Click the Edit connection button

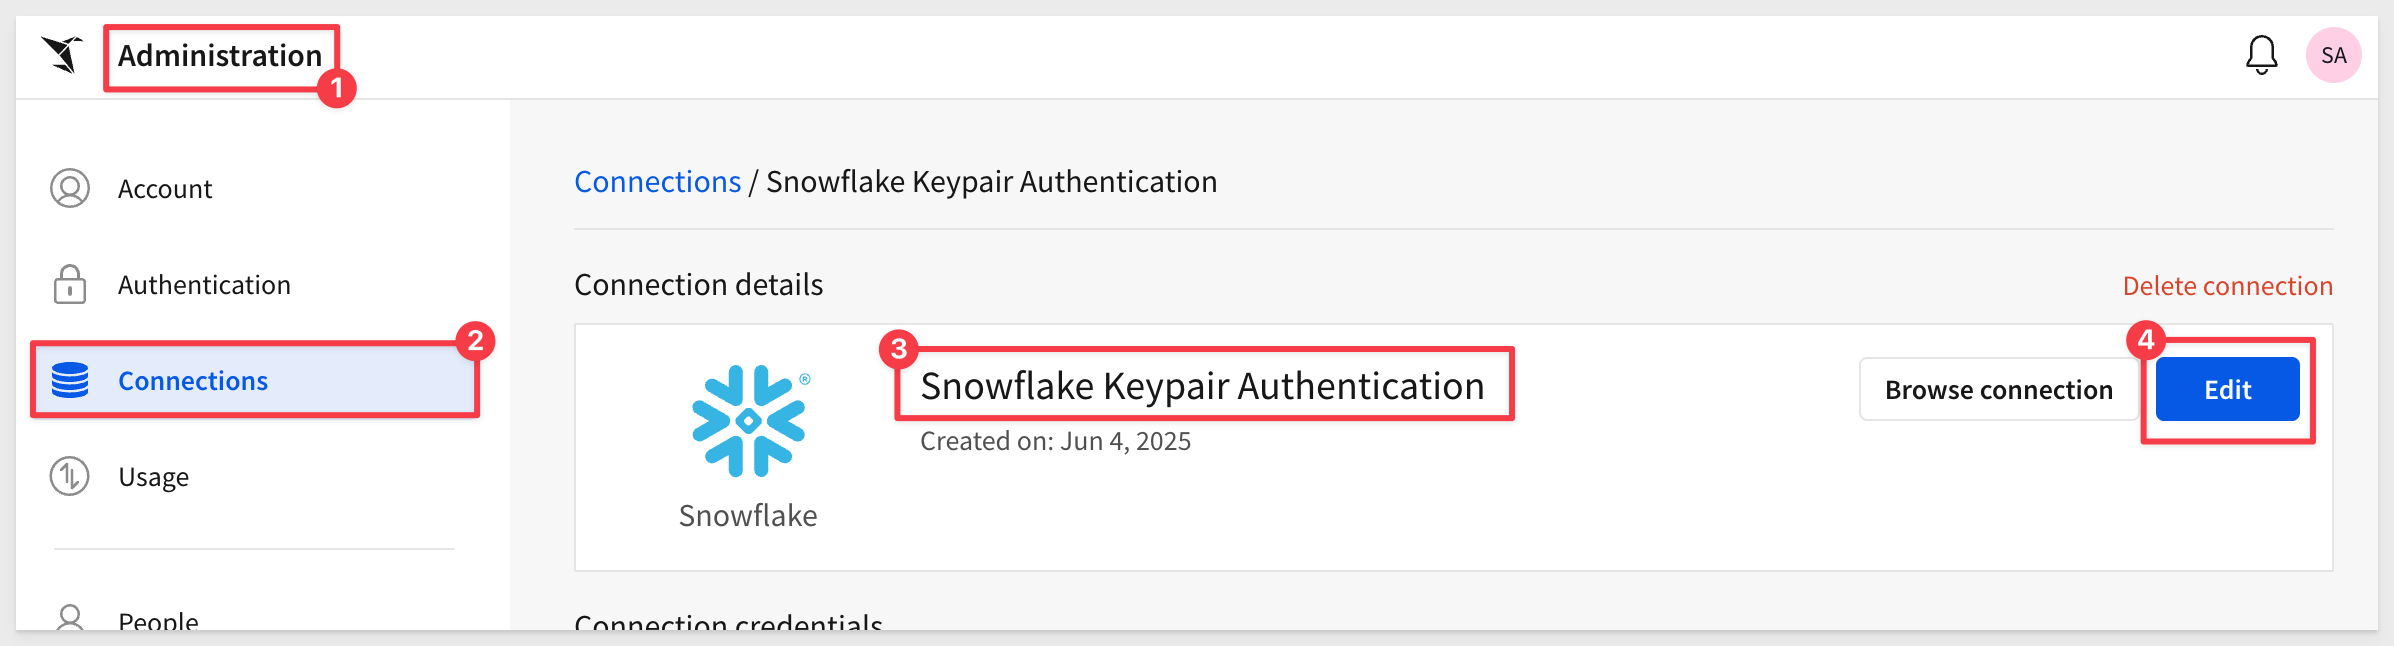point(2227,389)
